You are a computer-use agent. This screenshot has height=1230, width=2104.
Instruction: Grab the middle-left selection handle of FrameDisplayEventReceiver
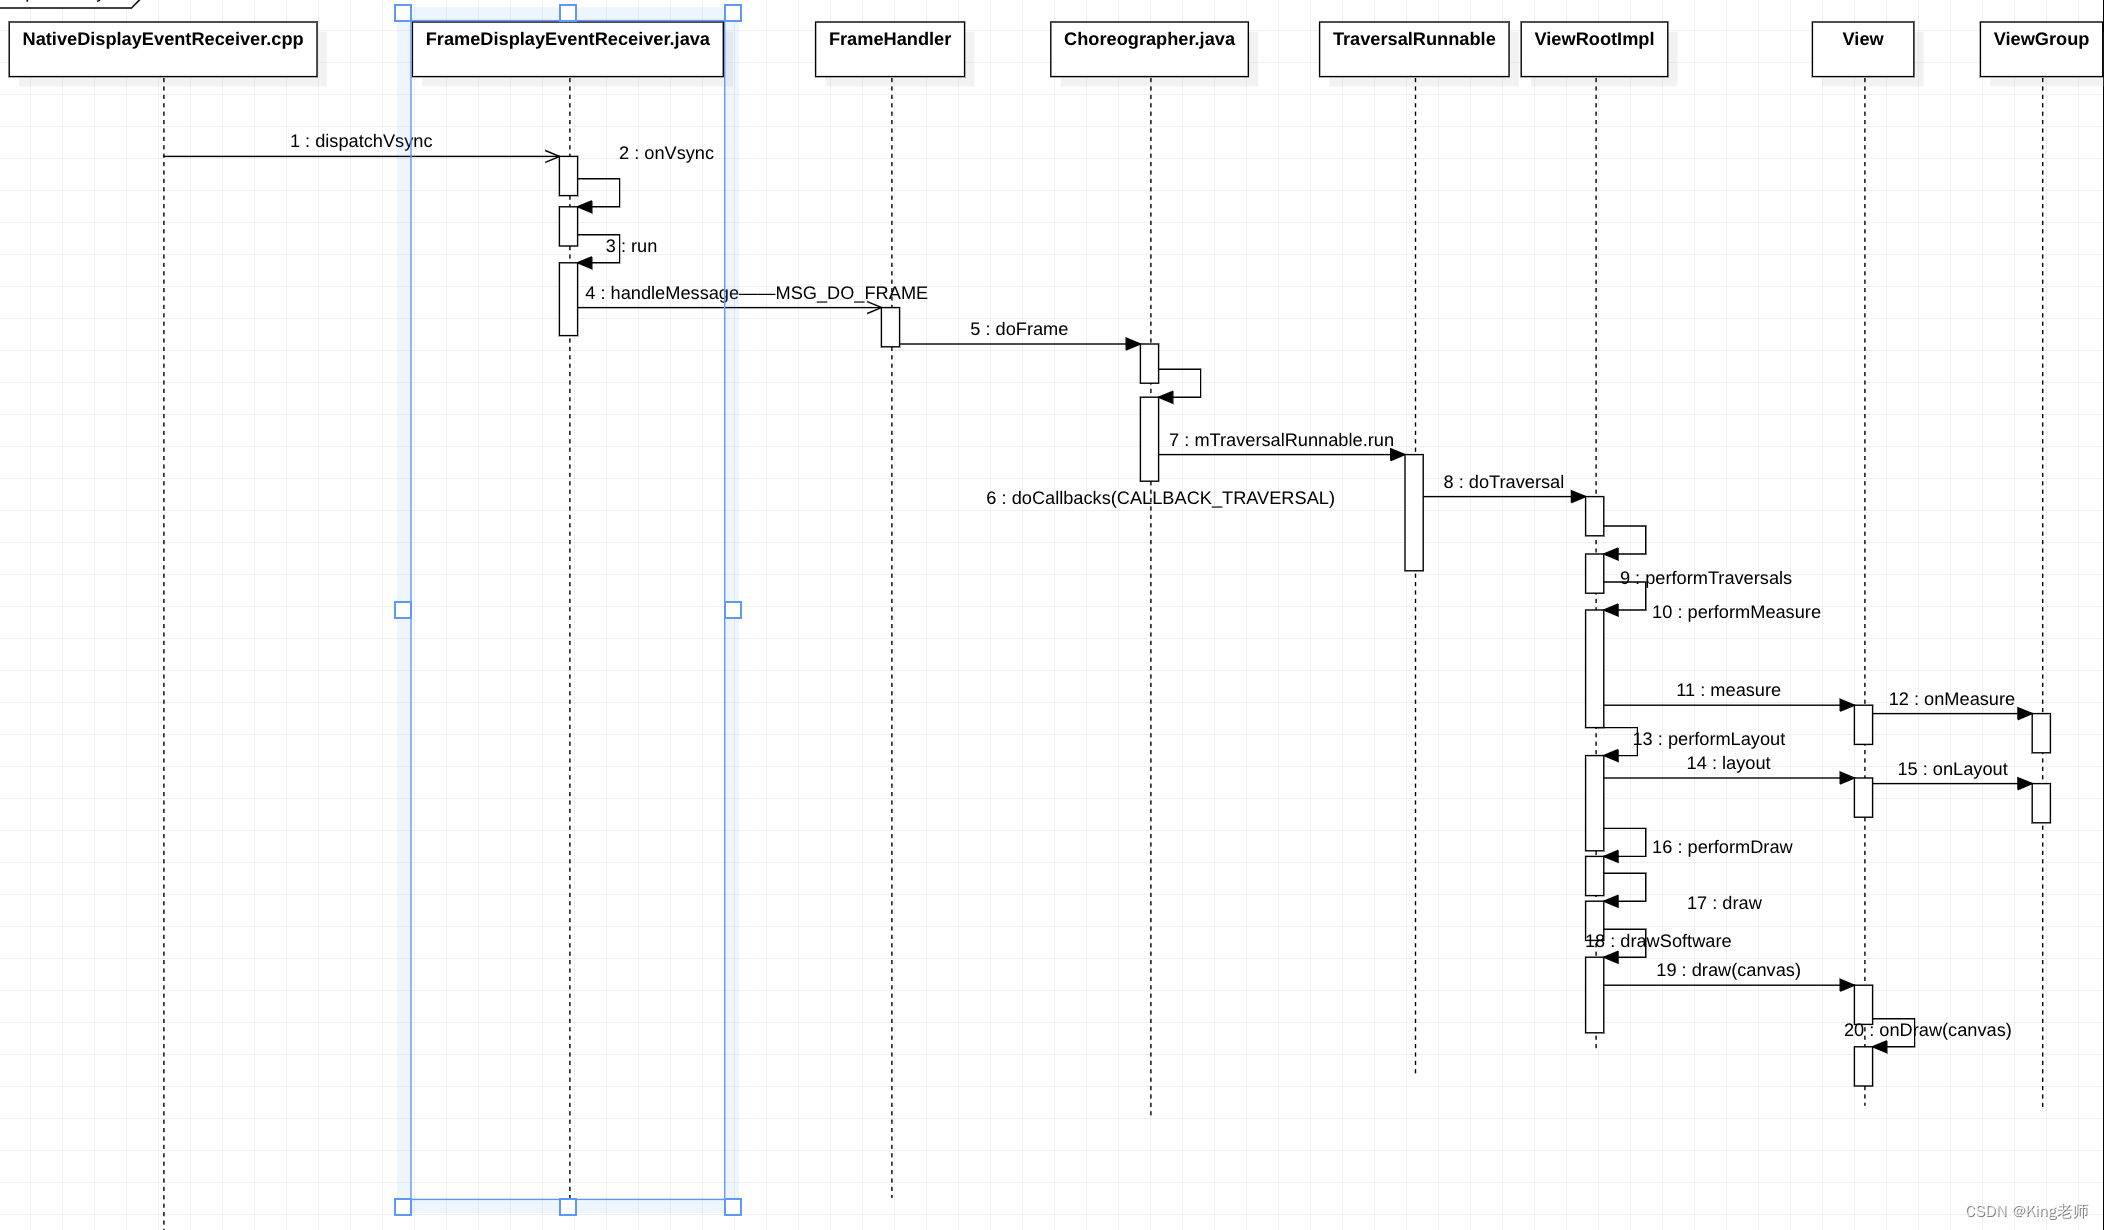click(403, 610)
